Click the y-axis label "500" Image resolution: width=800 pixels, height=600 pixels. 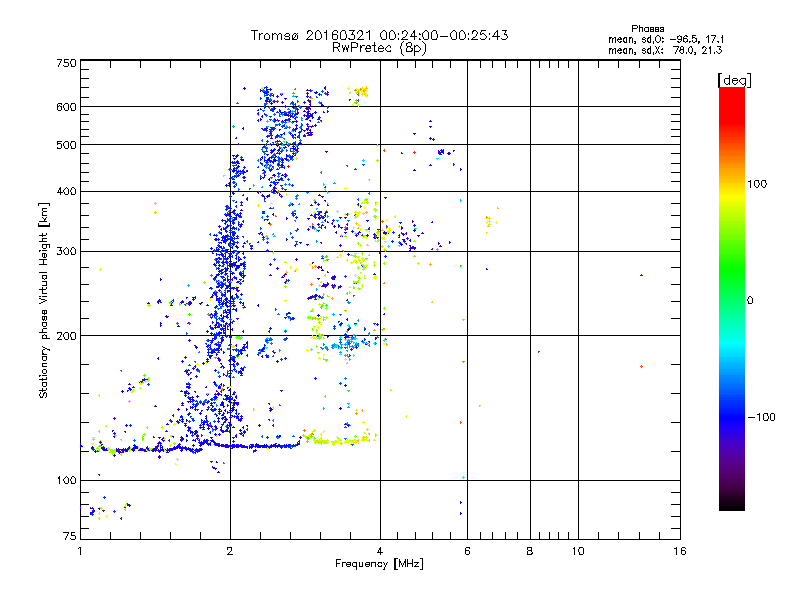pos(66,145)
